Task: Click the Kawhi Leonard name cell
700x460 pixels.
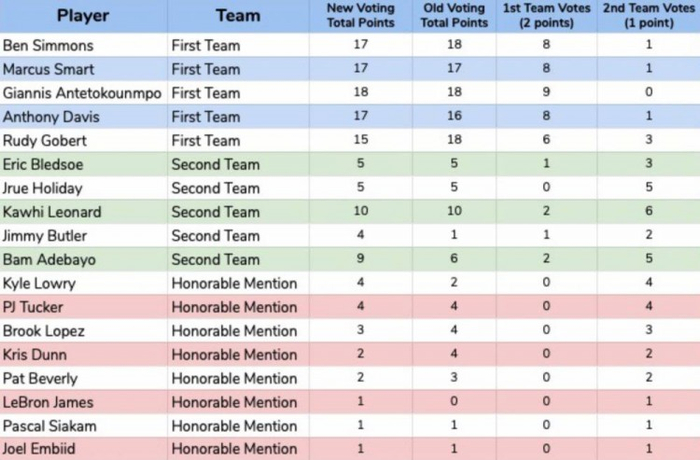Action: click(84, 212)
